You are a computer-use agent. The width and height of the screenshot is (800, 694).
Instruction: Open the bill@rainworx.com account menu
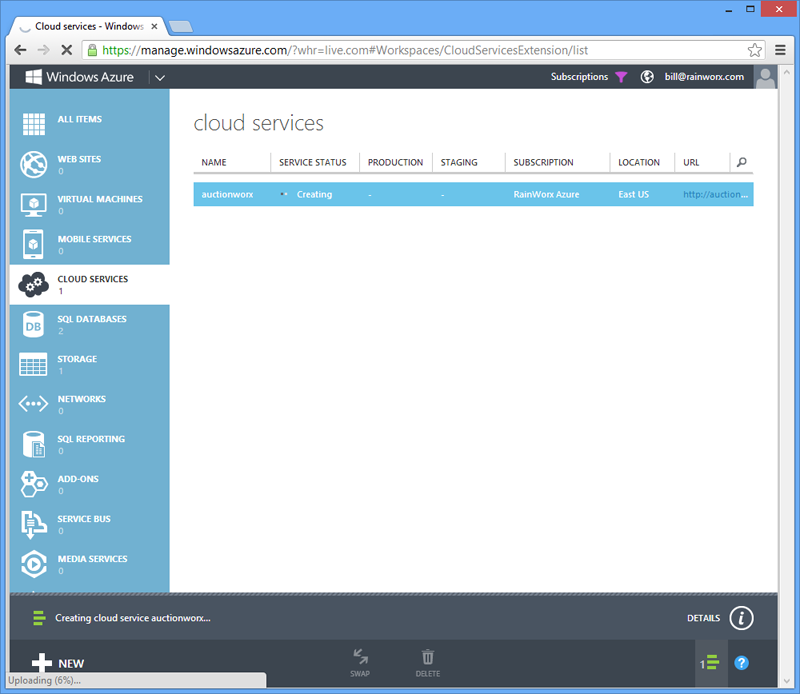point(704,77)
